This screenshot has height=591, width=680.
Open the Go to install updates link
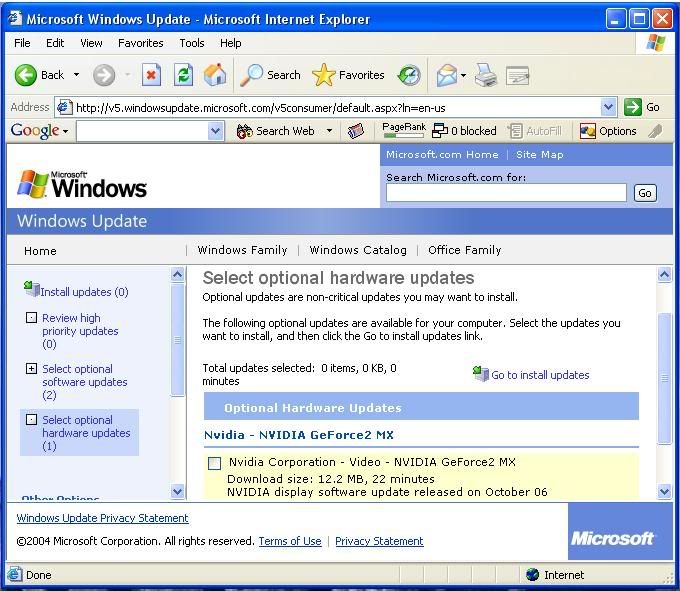click(540, 375)
